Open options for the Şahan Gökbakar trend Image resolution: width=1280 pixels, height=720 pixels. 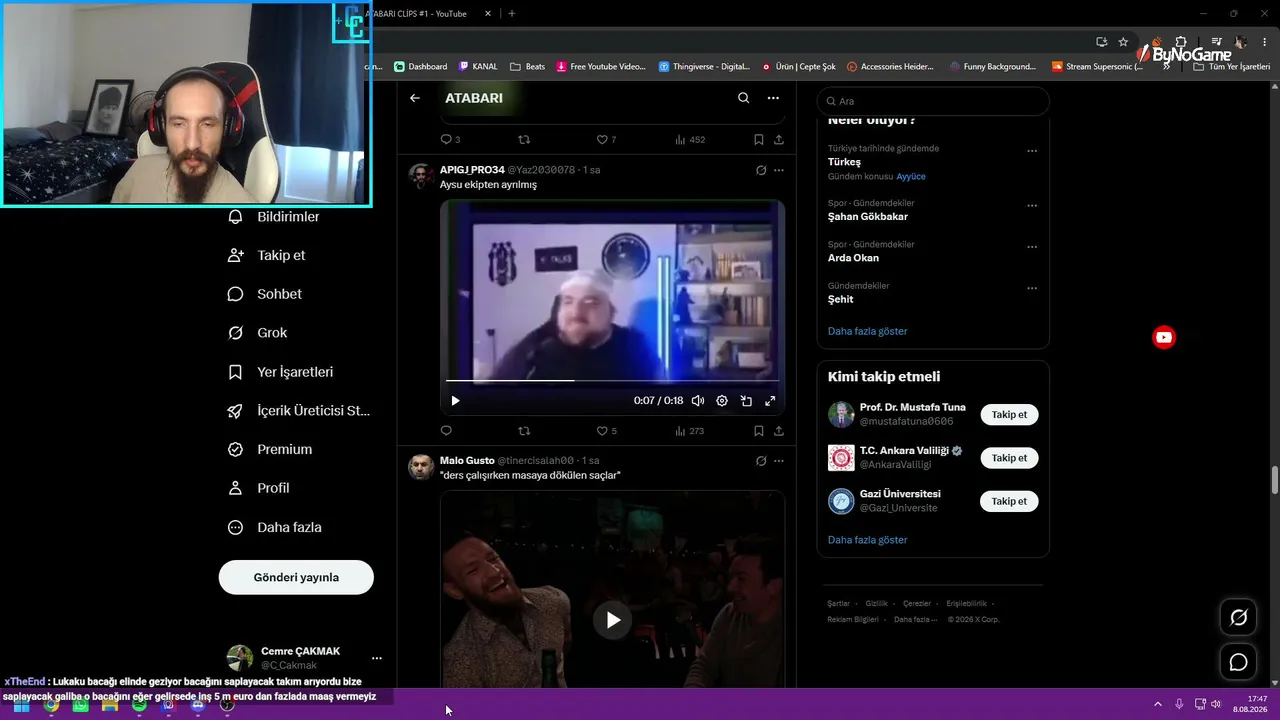(1032, 206)
